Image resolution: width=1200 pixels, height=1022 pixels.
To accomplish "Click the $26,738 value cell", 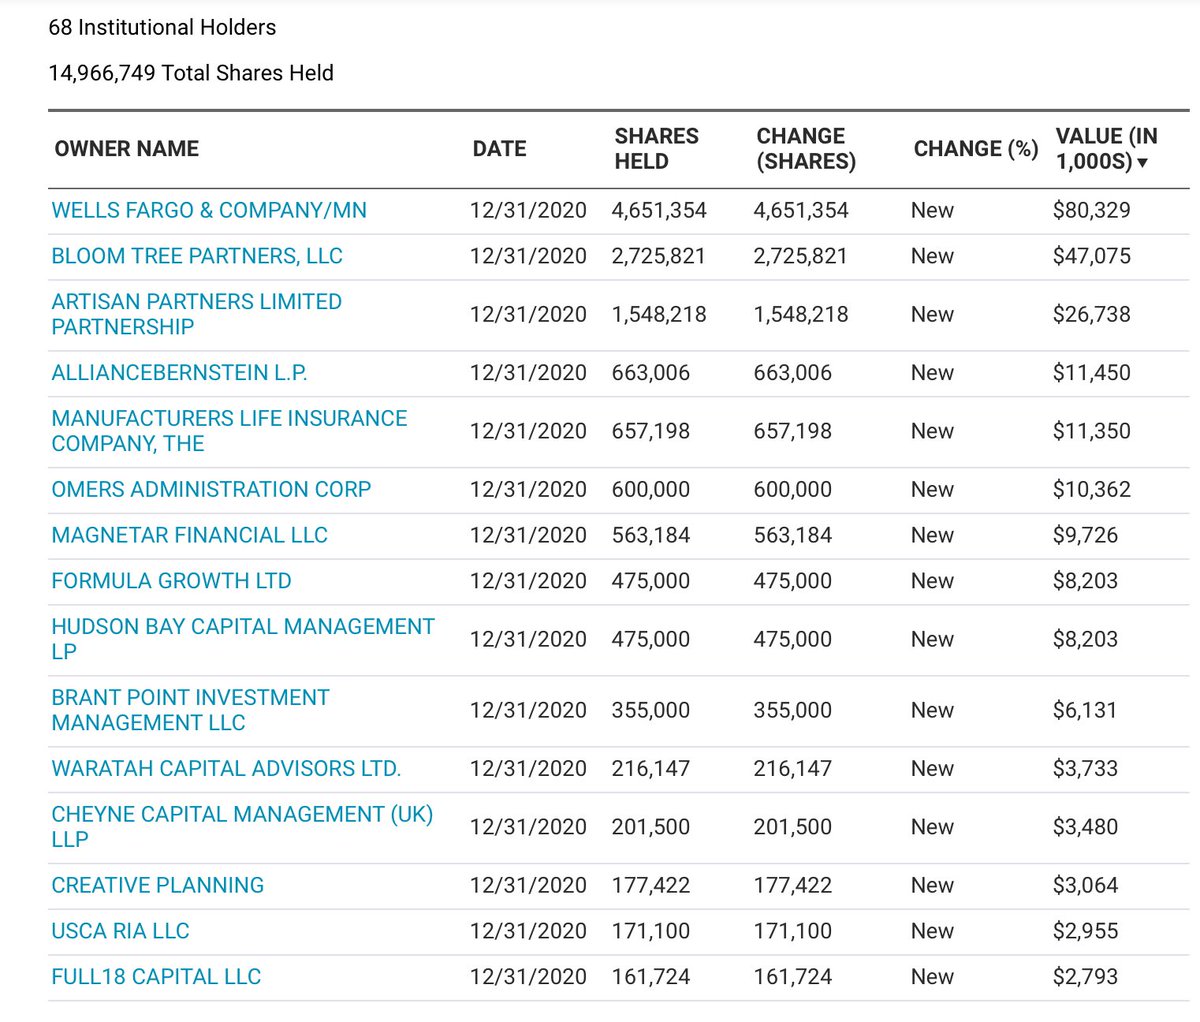I will point(1092,314).
